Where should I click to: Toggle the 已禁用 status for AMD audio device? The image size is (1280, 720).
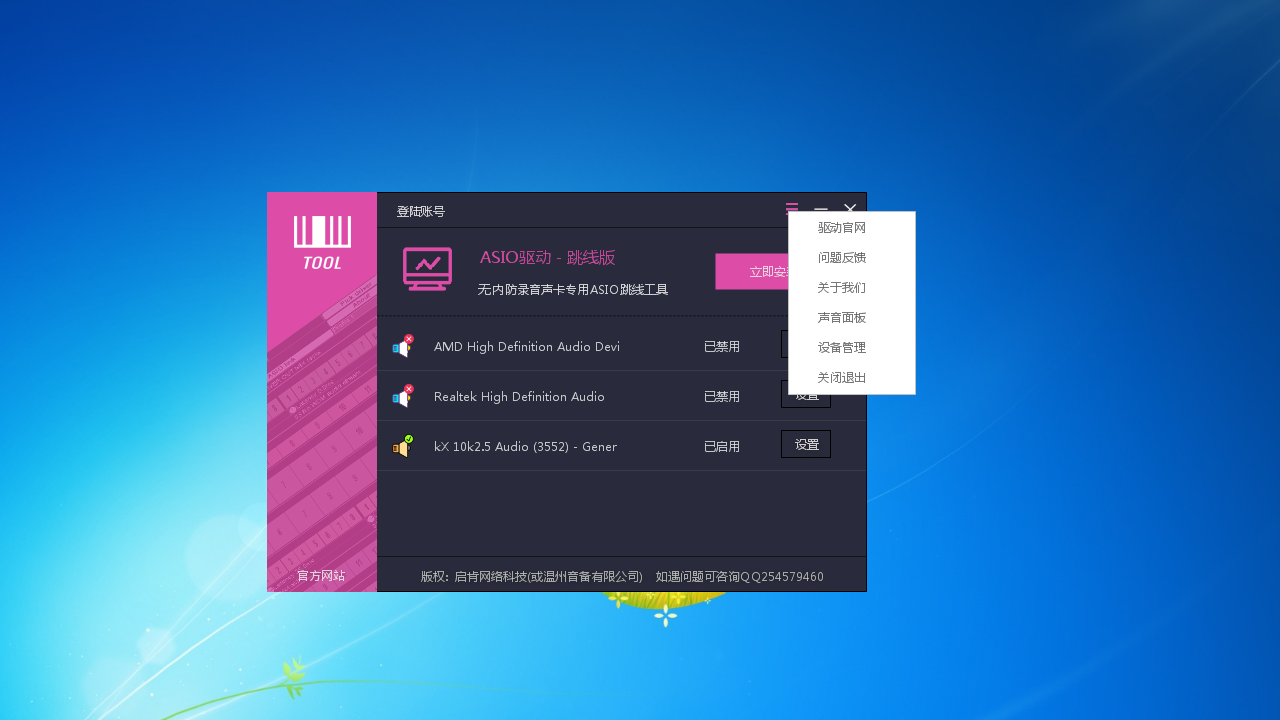[721, 345]
